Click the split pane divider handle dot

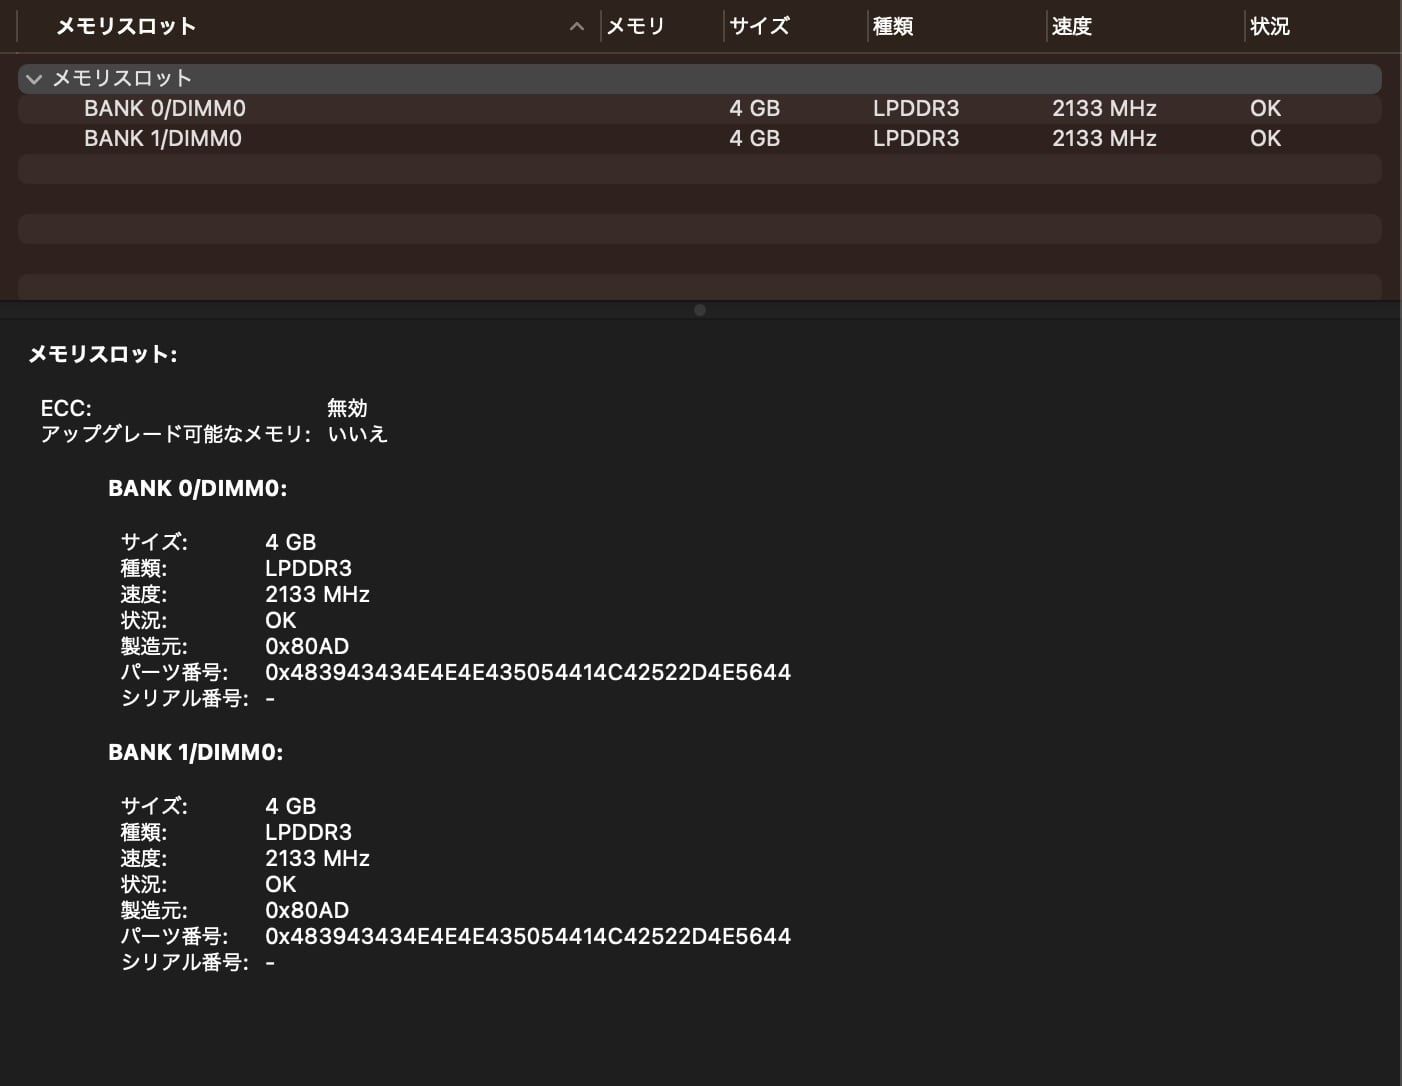coord(700,310)
